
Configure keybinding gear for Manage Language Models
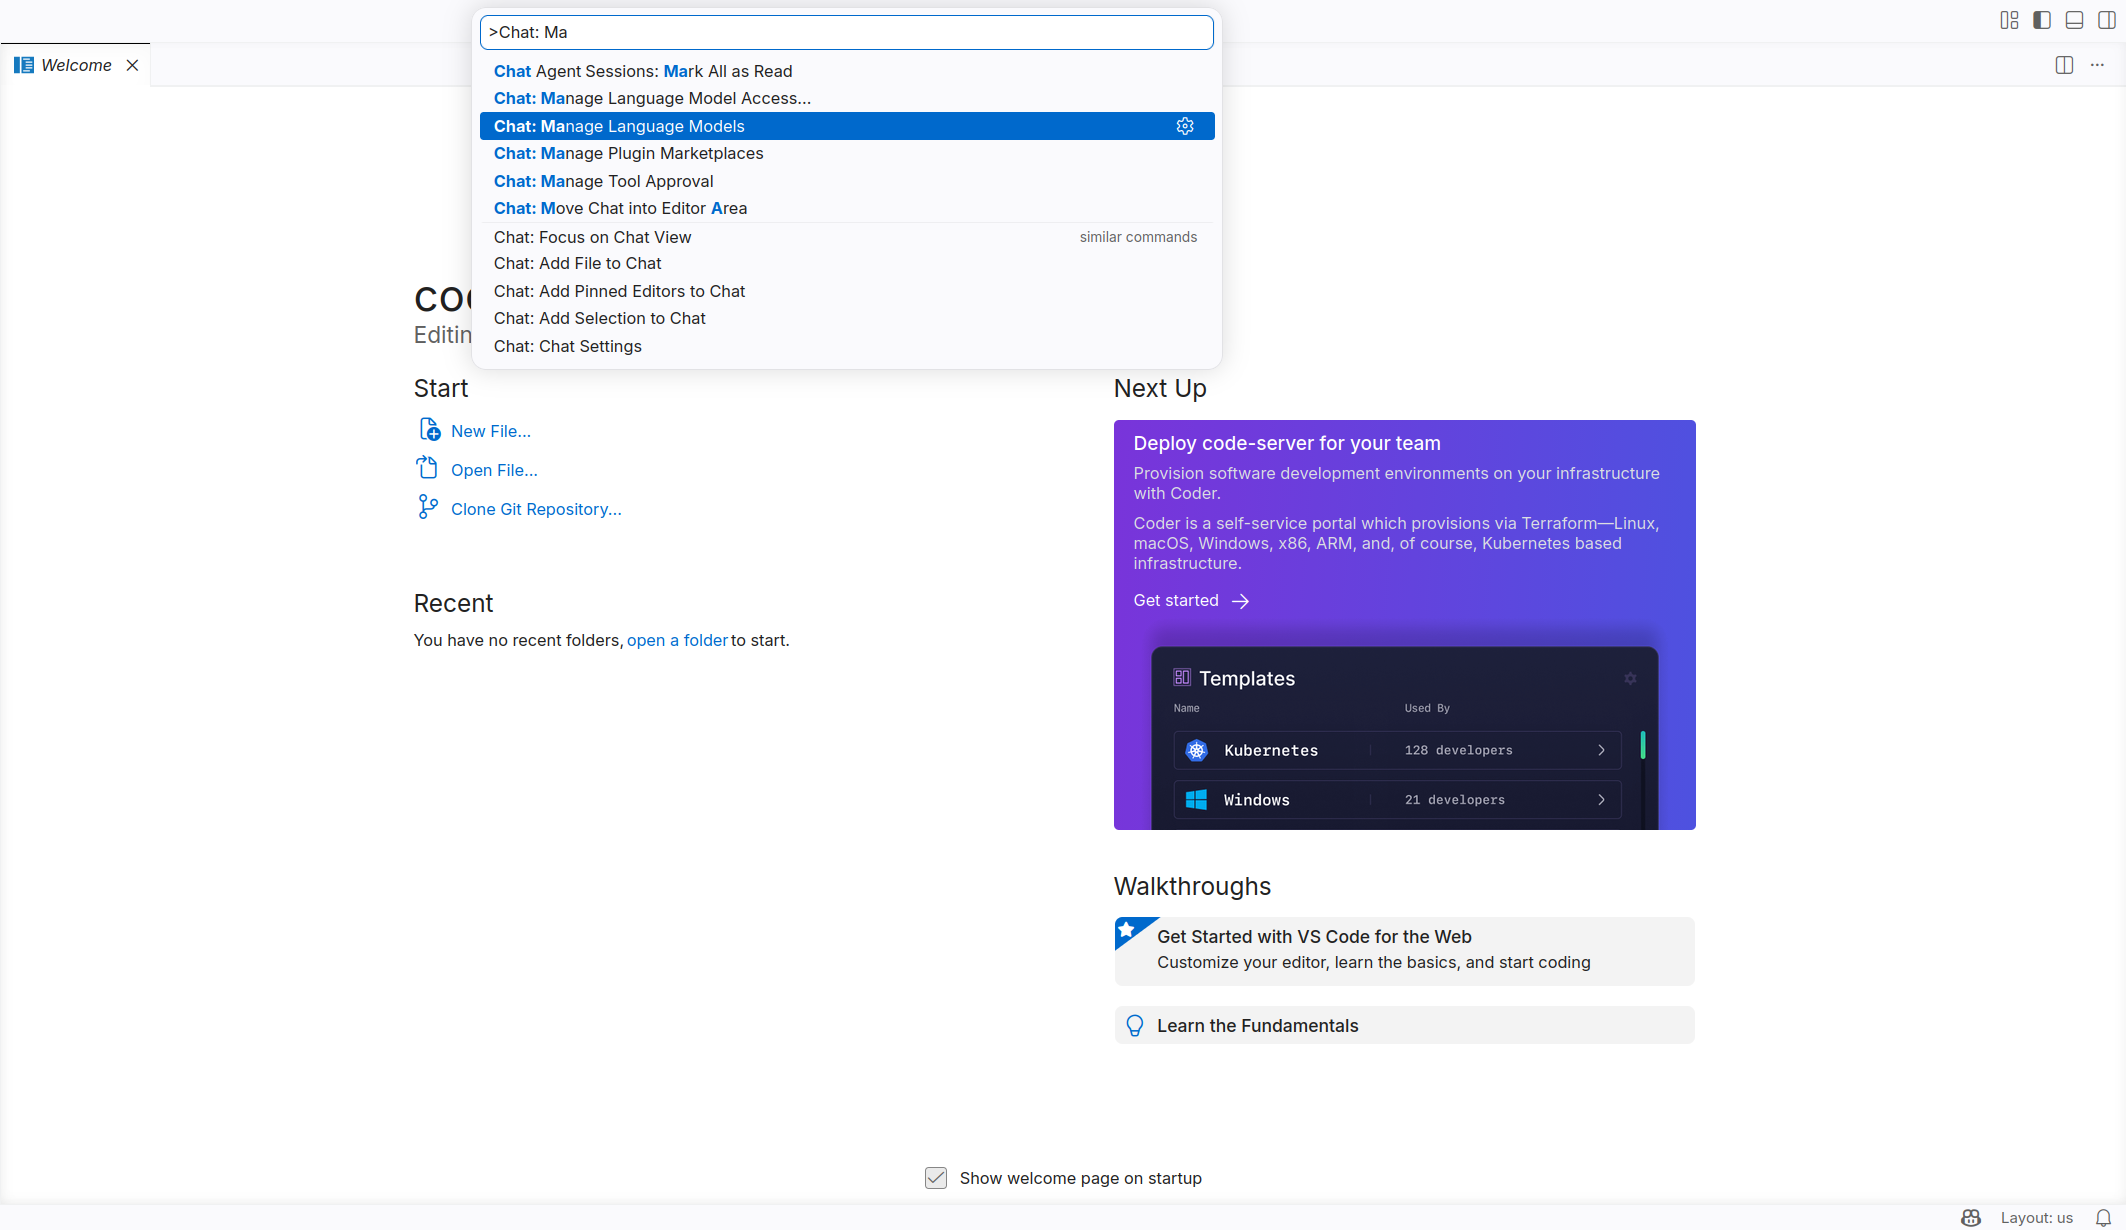pyautogui.click(x=1185, y=126)
